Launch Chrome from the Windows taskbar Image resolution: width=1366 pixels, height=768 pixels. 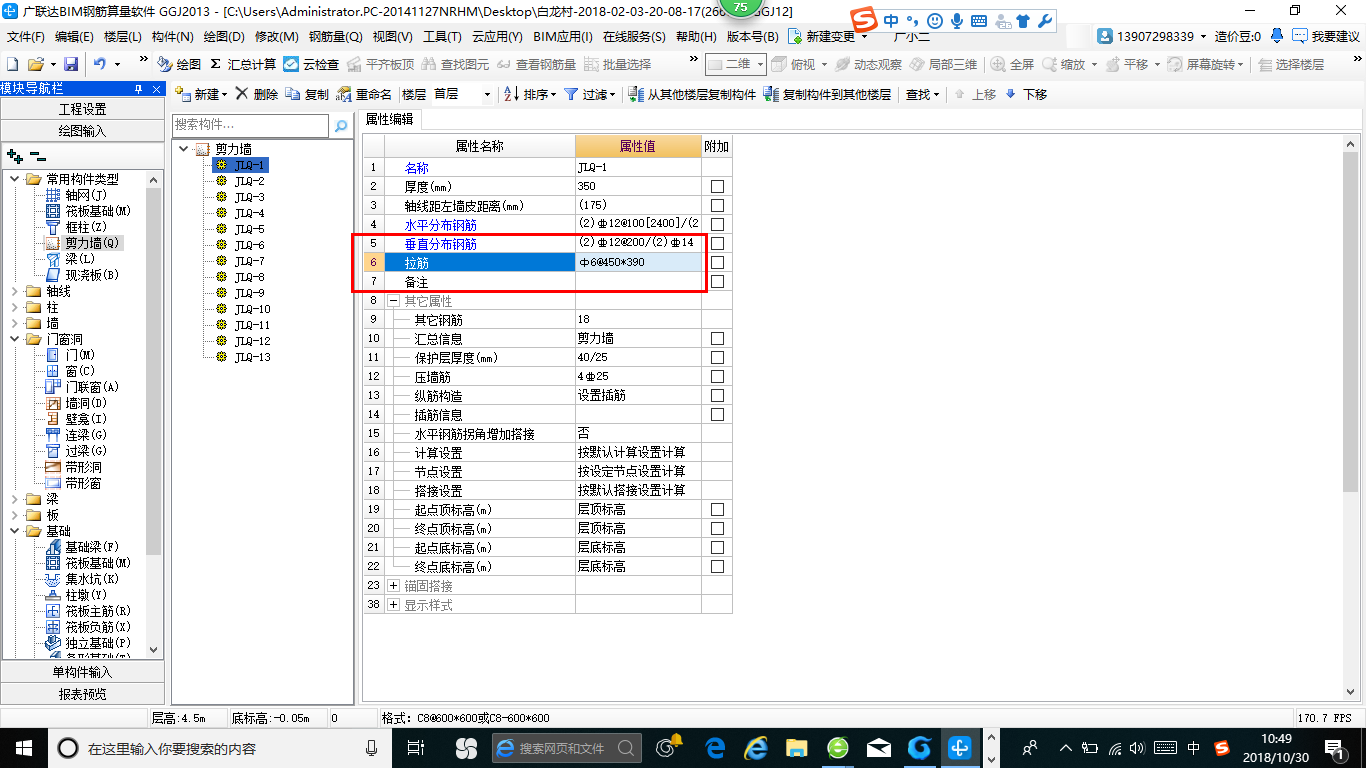click(x=919, y=746)
